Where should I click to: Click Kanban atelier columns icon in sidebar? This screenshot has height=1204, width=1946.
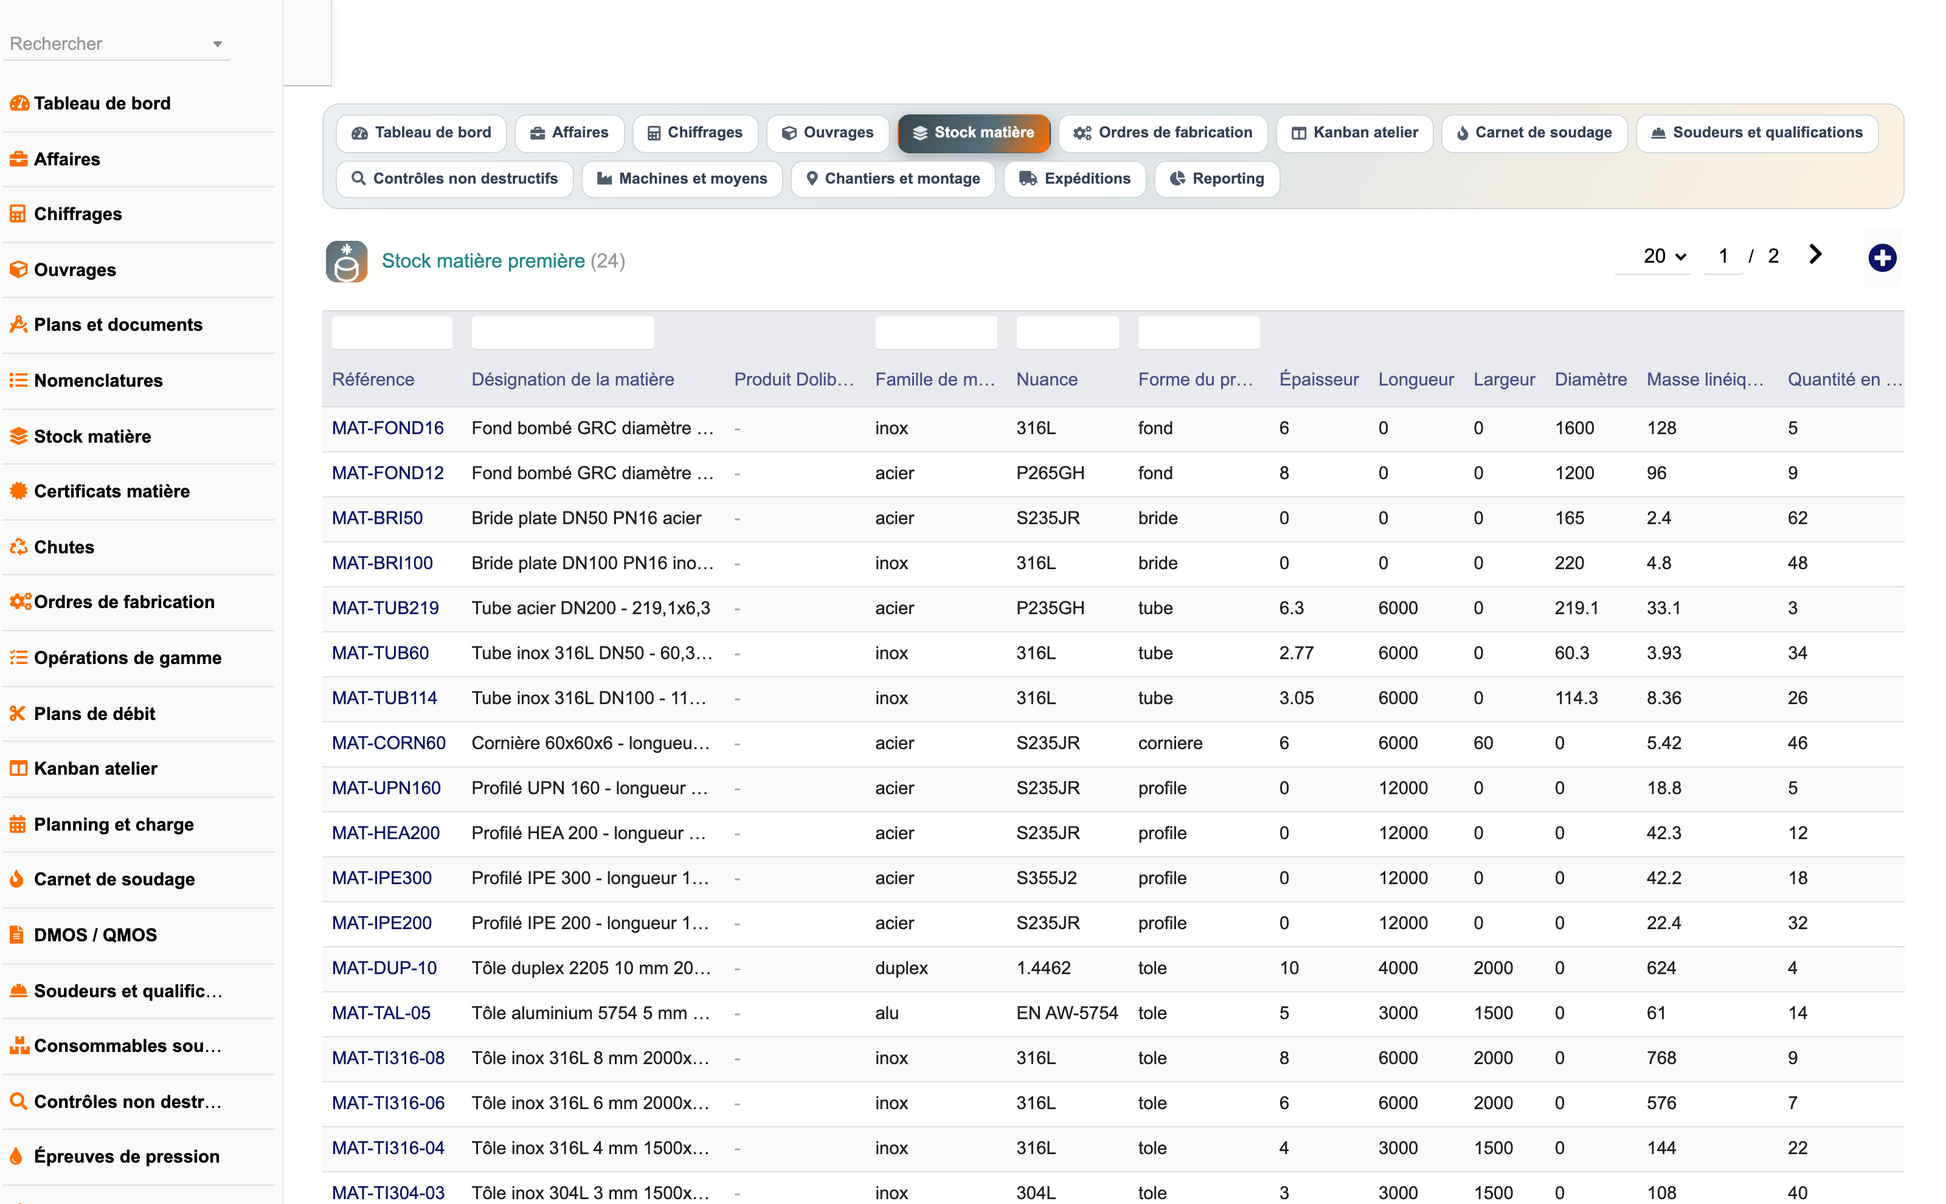tap(18, 769)
